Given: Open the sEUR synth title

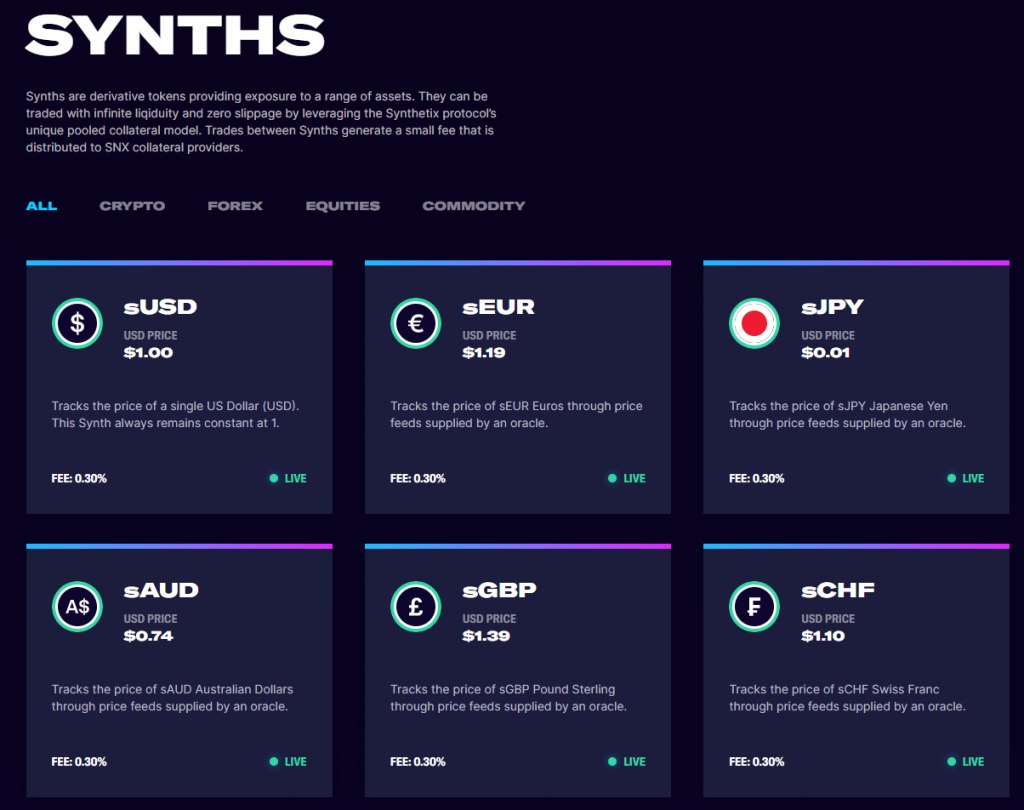Looking at the screenshot, I should click(x=498, y=307).
